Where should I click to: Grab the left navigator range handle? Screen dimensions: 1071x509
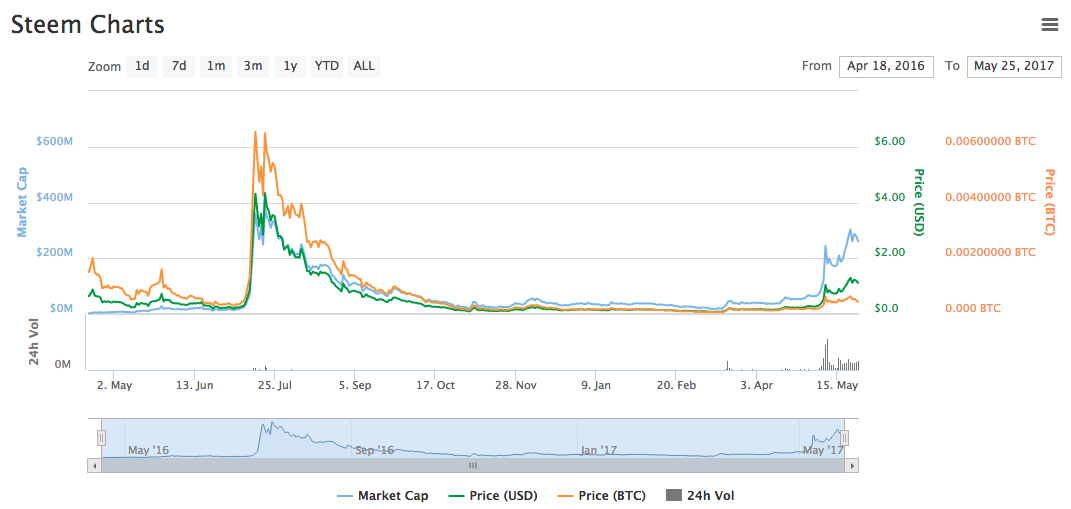click(x=101, y=438)
